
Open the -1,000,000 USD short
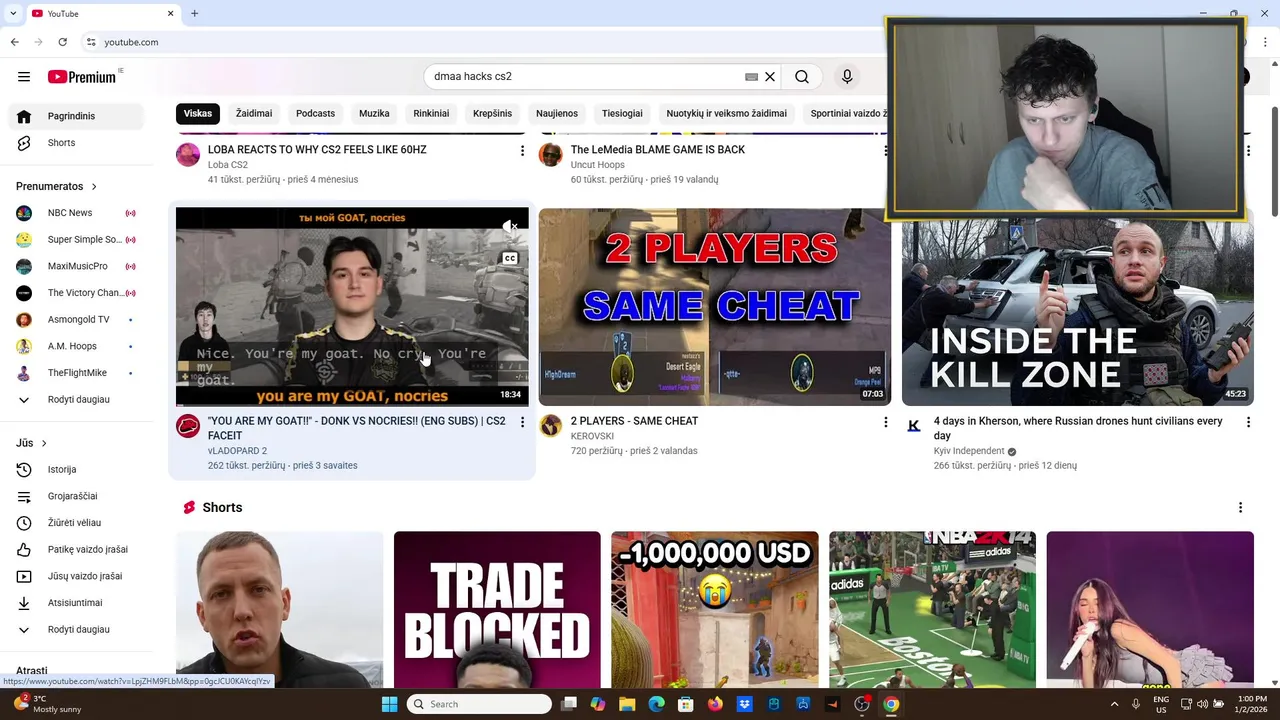715,609
